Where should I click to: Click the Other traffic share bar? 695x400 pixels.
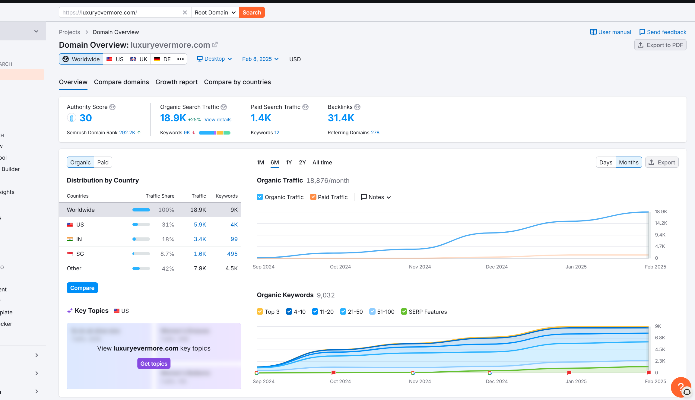[x=141, y=268]
